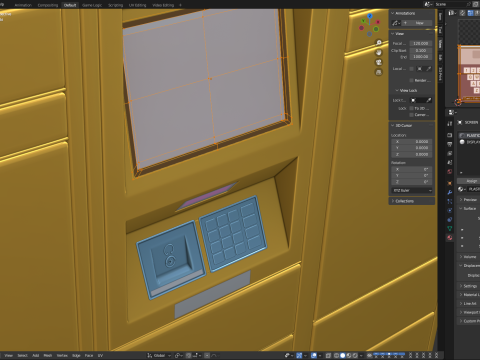Open the Mesh menu in viewport header
The width and height of the screenshot is (480, 360).
tap(48, 355)
